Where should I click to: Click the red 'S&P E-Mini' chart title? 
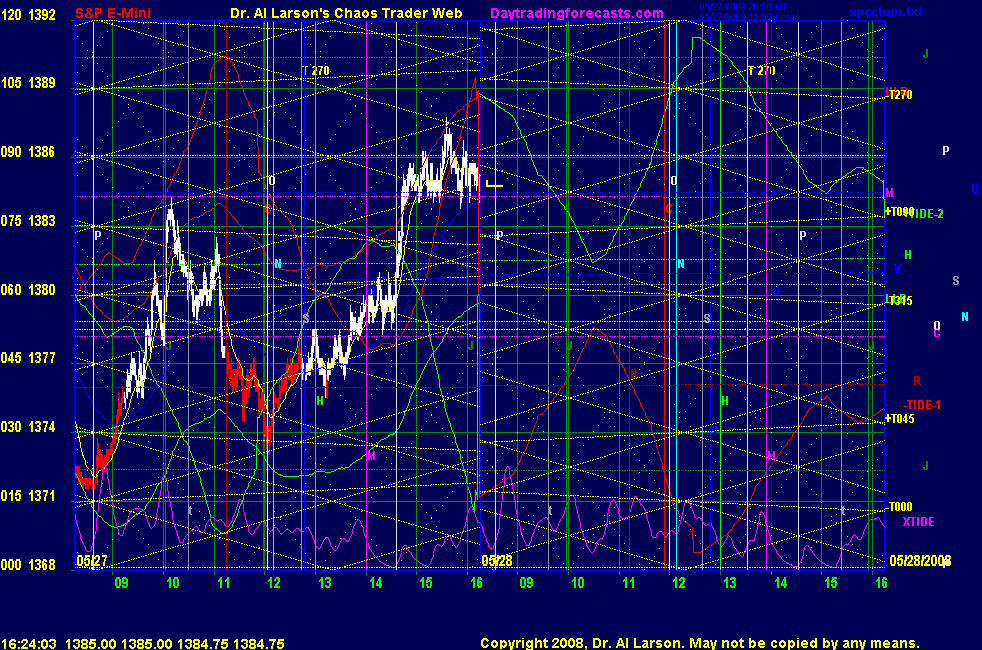tap(113, 13)
